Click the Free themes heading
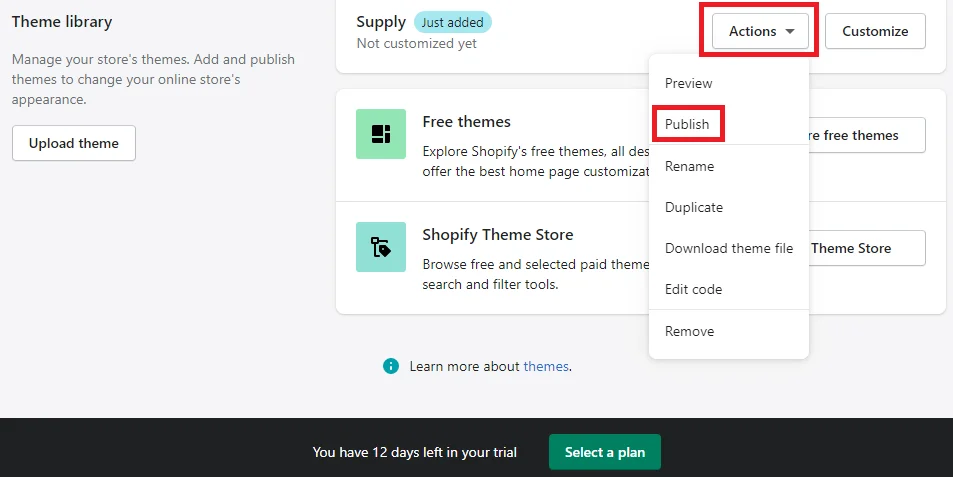953x477 pixels. pos(467,122)
